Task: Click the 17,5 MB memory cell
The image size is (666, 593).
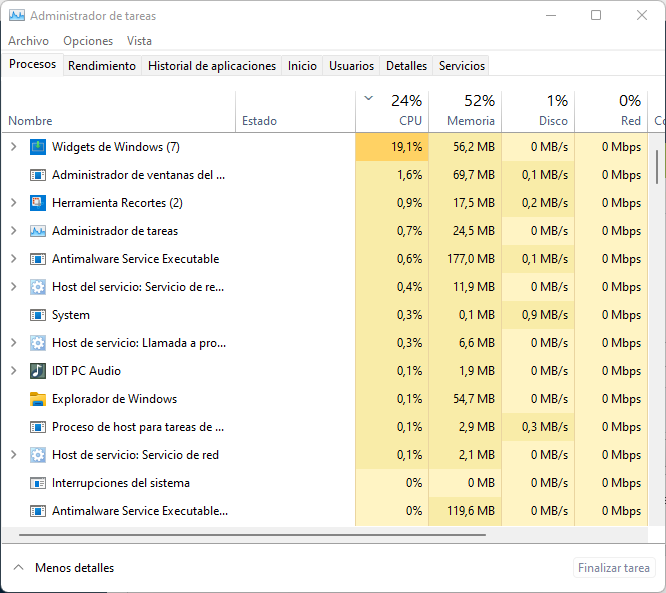Action: (x=465, y=203)
